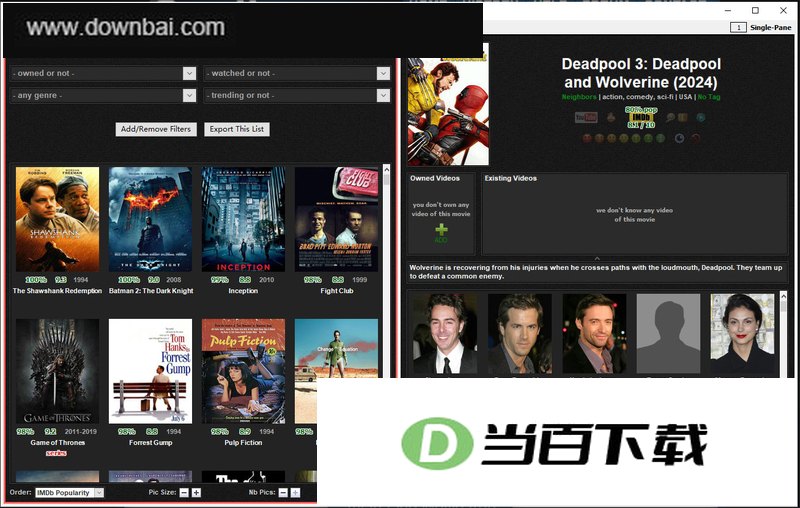Toggle the Single-Pane mode label
This screenshot has height=508, width=800.
[x=770, y=28]
